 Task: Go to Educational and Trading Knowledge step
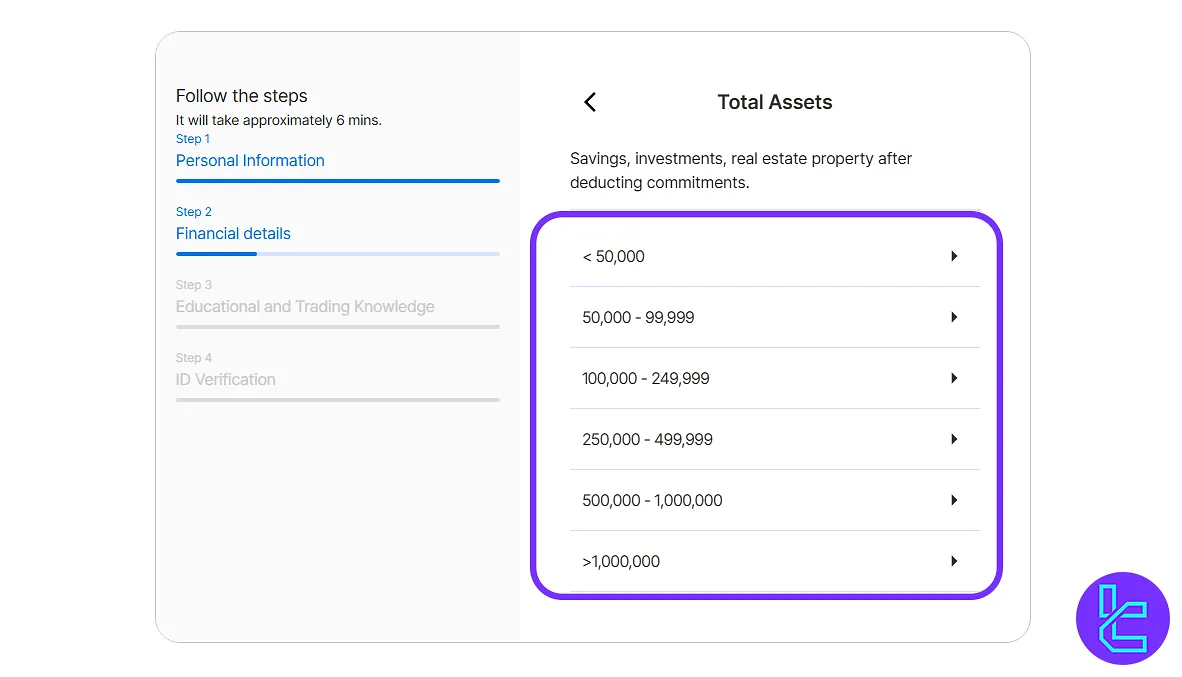tap(305, 307)
